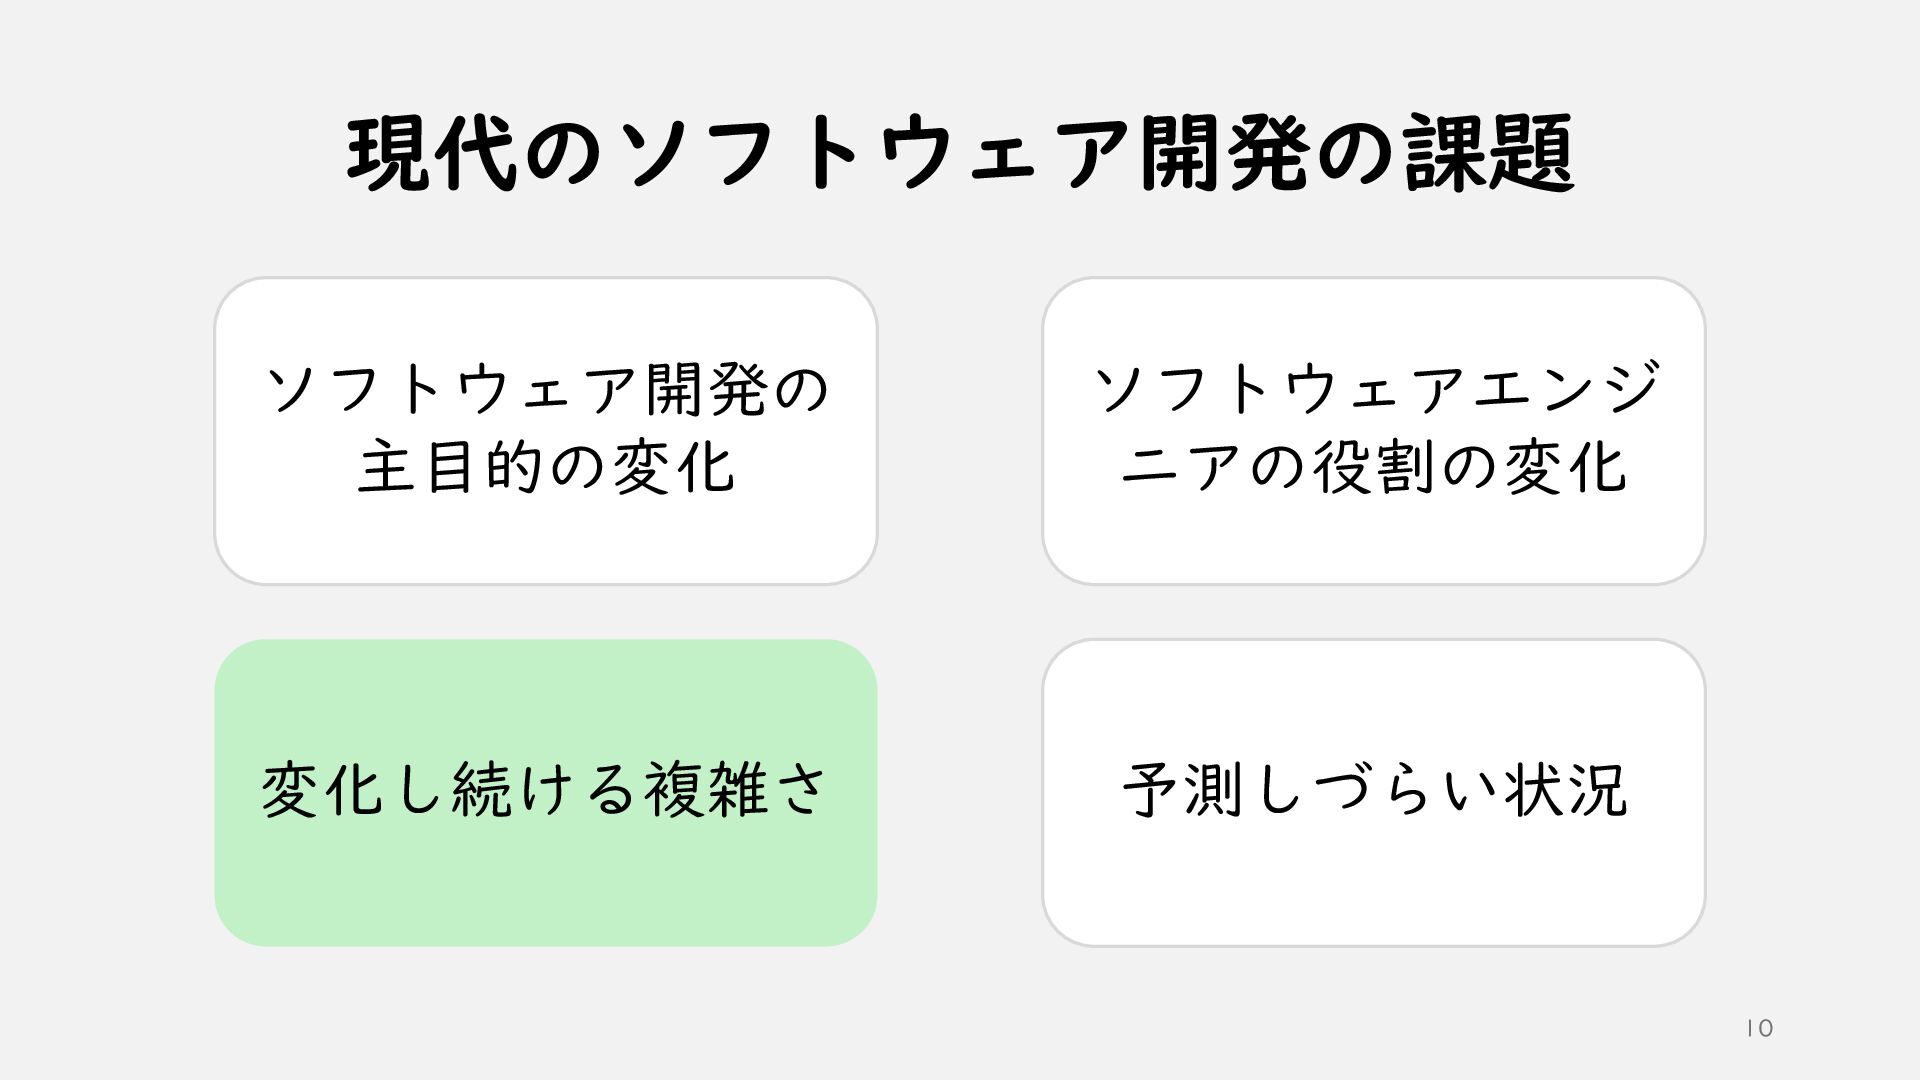Click 続ける in the green card text
This screenshot has width=1920, height=1080.
pos(545,790)
